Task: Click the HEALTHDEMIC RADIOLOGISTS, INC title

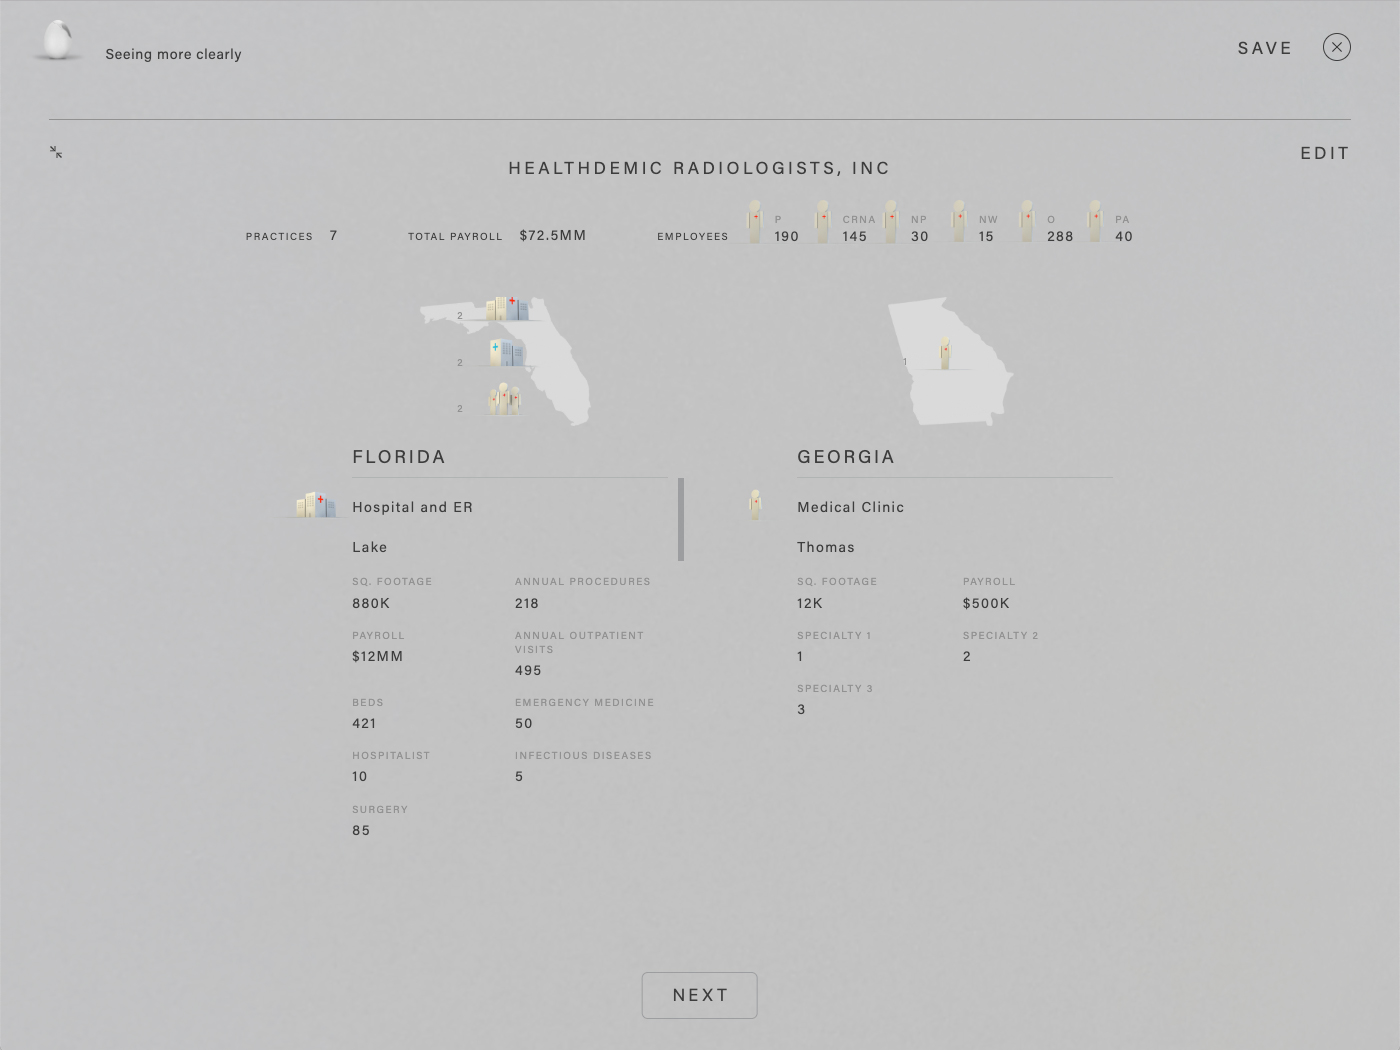Action: pos(699,168)
